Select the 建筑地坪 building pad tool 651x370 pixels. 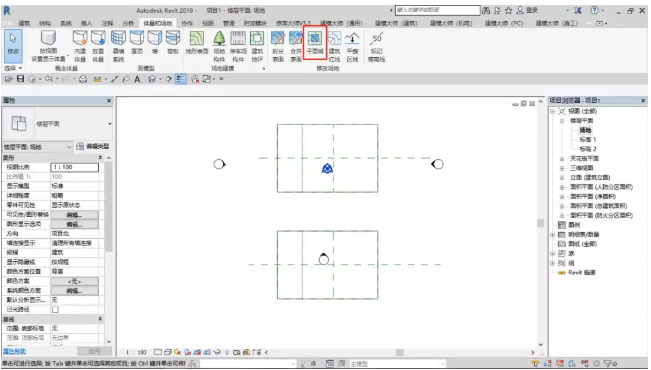coord(257,46)
